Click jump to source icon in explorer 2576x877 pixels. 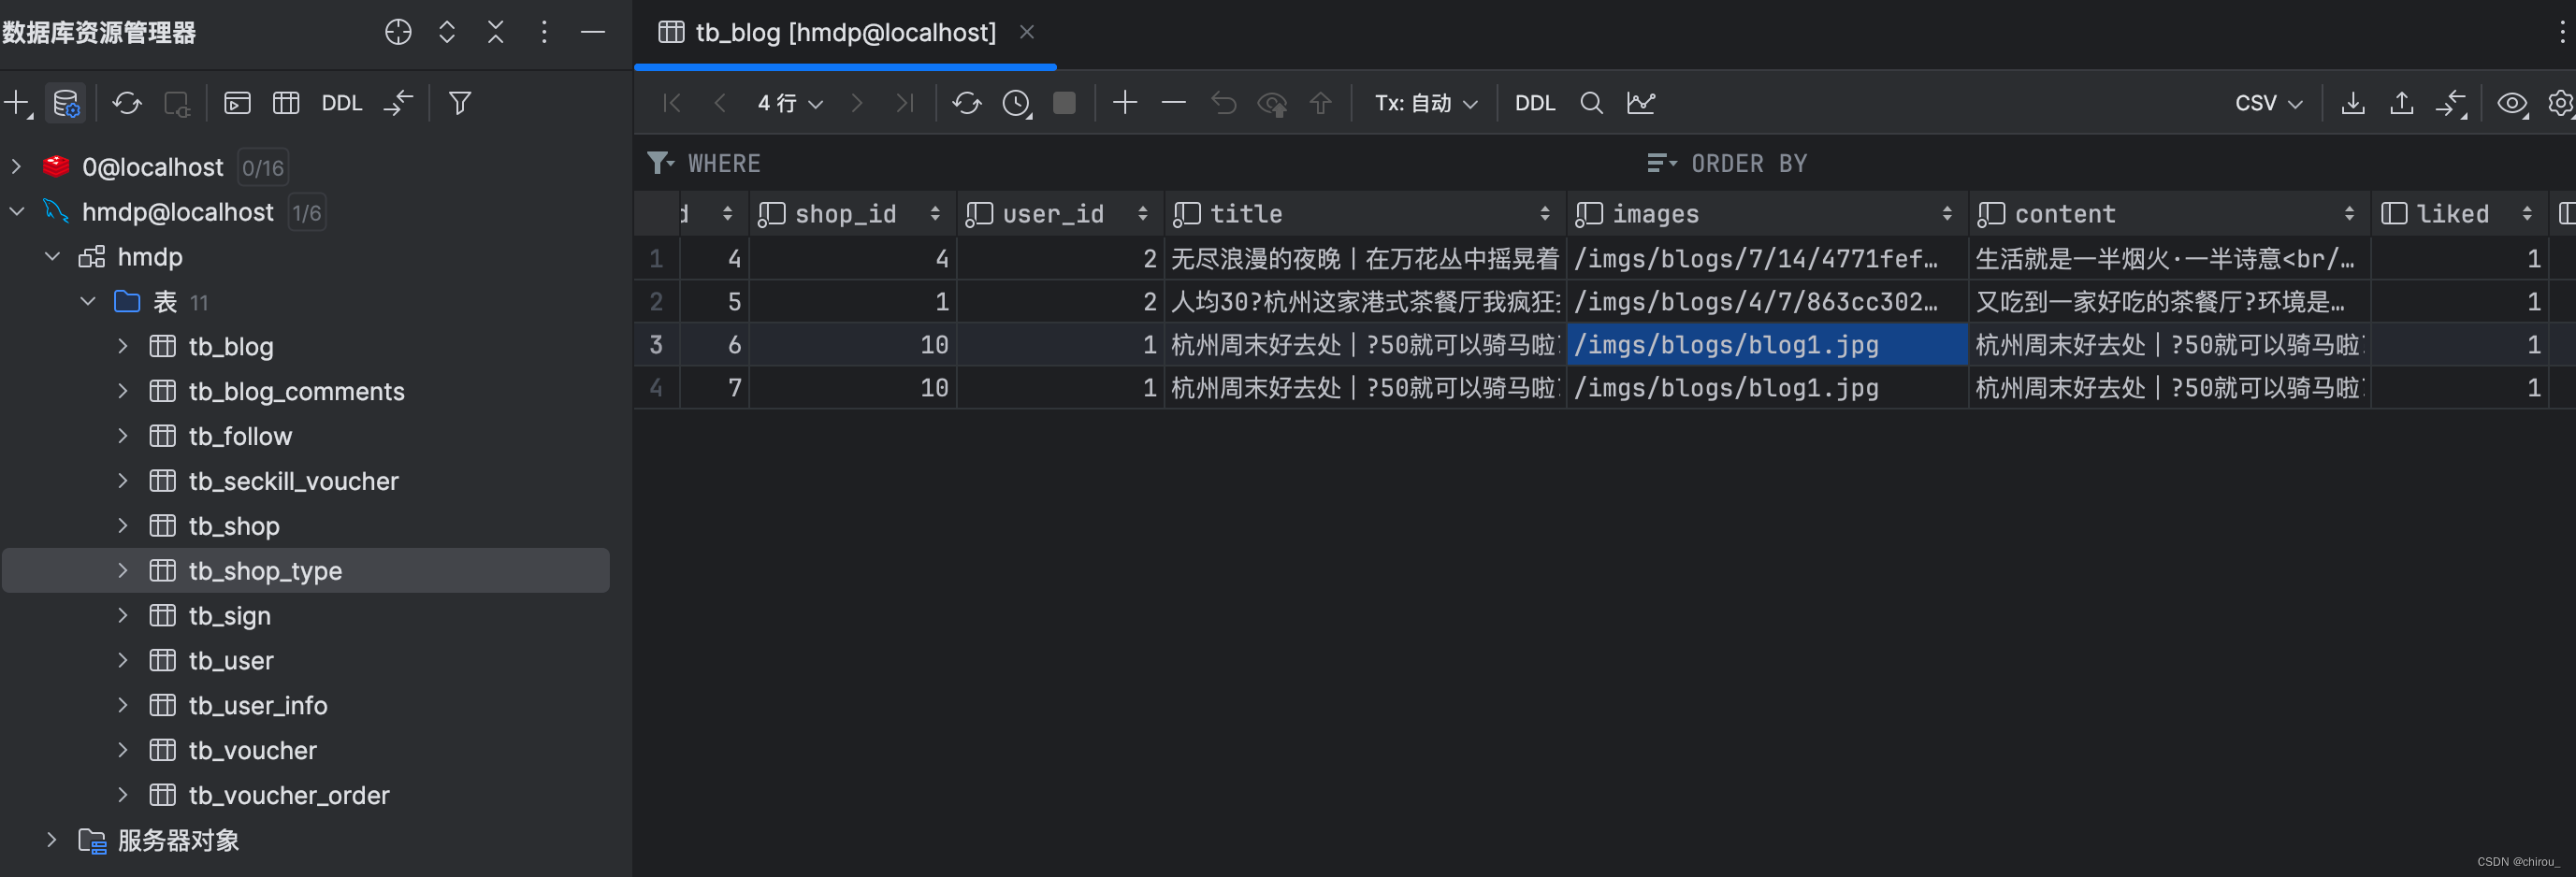point(398,103)
